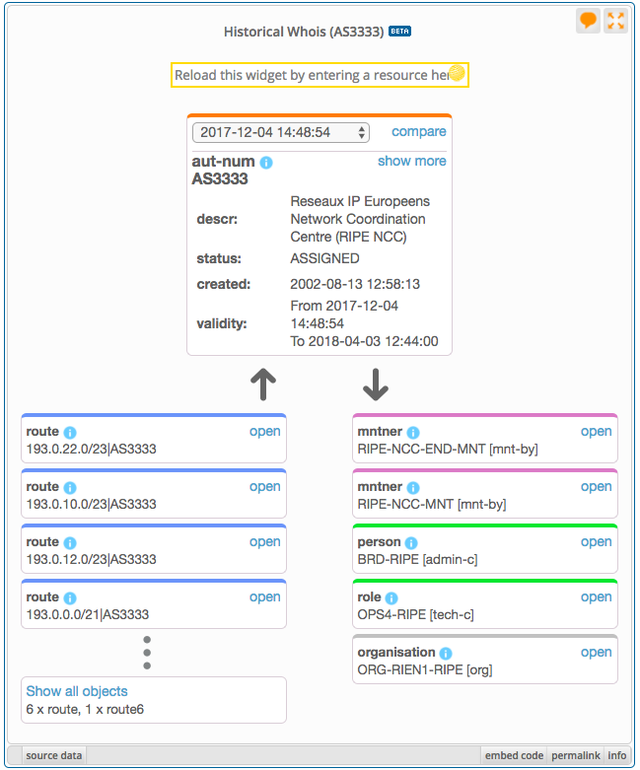Expand widget with fullscreen arrows icon

[615, 21]
